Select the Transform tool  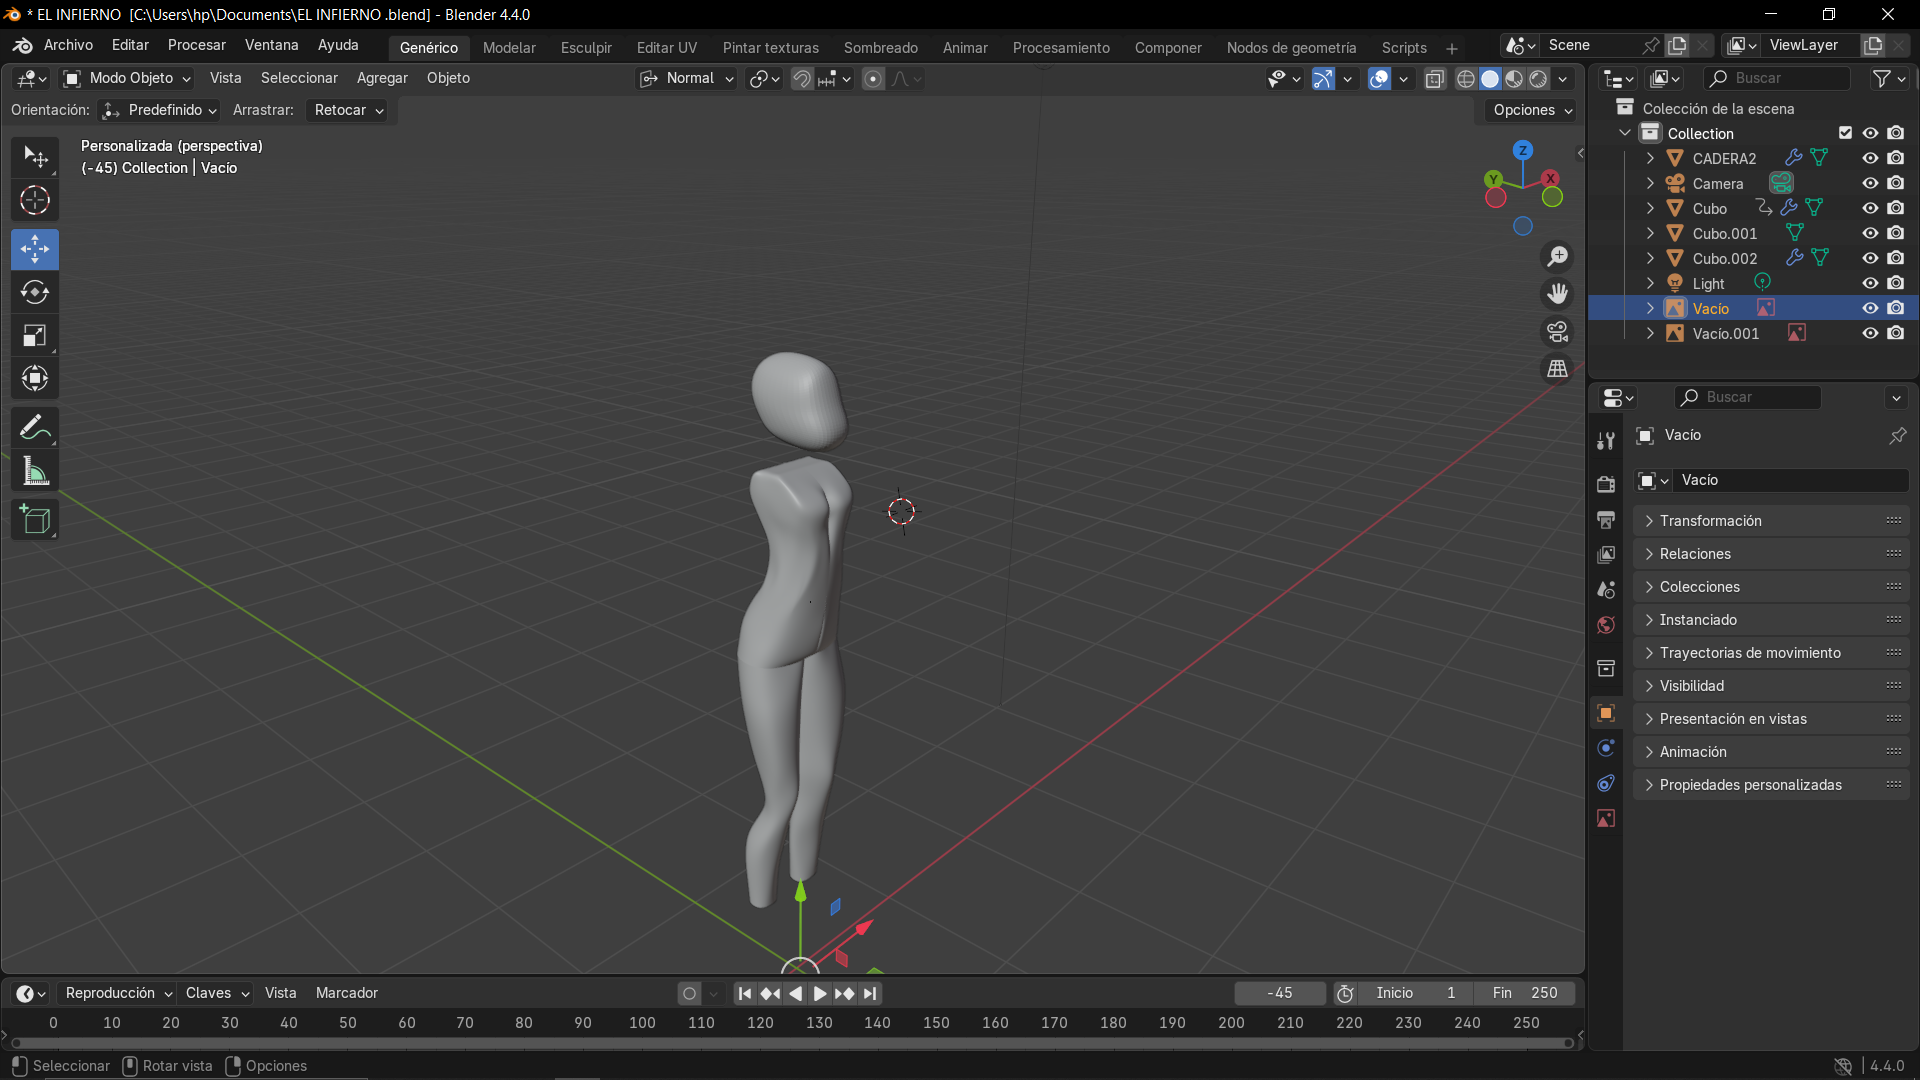[x=35, y=379]
